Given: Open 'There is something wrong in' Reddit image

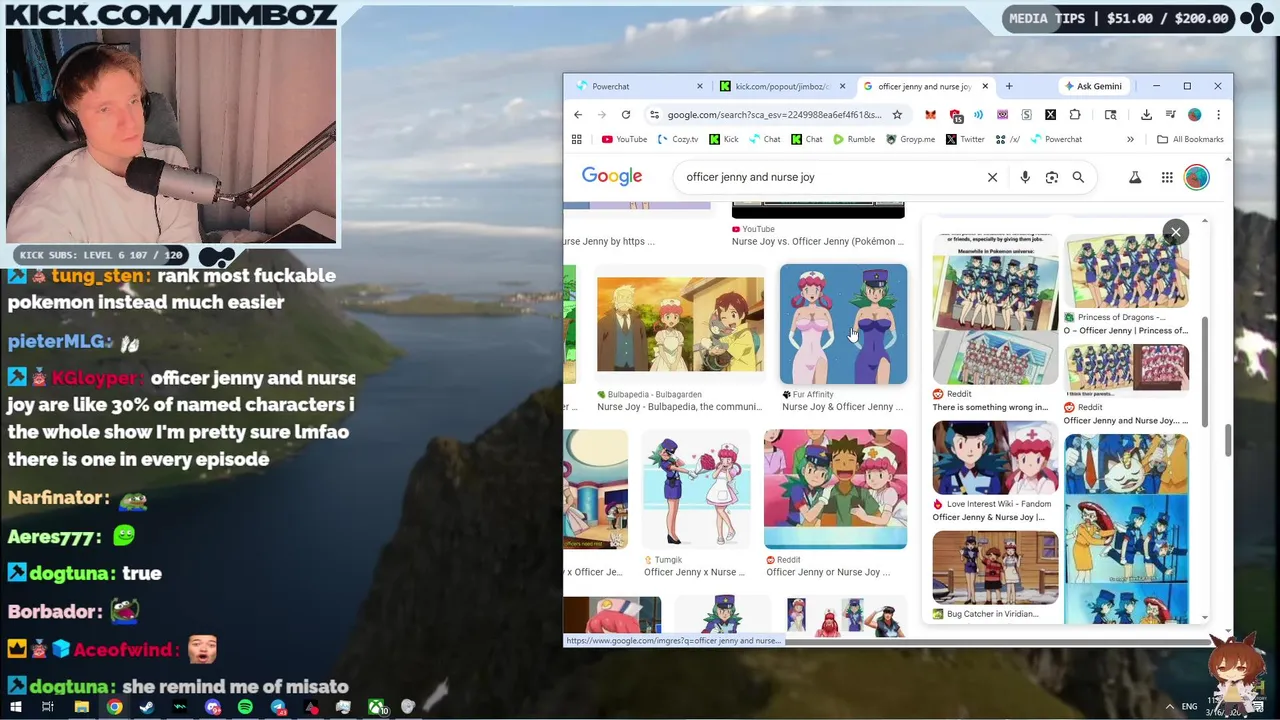Looking at the screenshot, I should (995, 309).
